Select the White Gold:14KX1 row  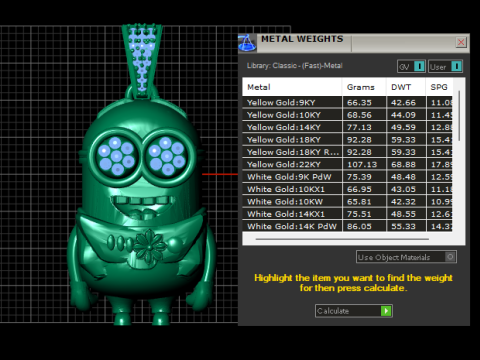tap(347, 214)
